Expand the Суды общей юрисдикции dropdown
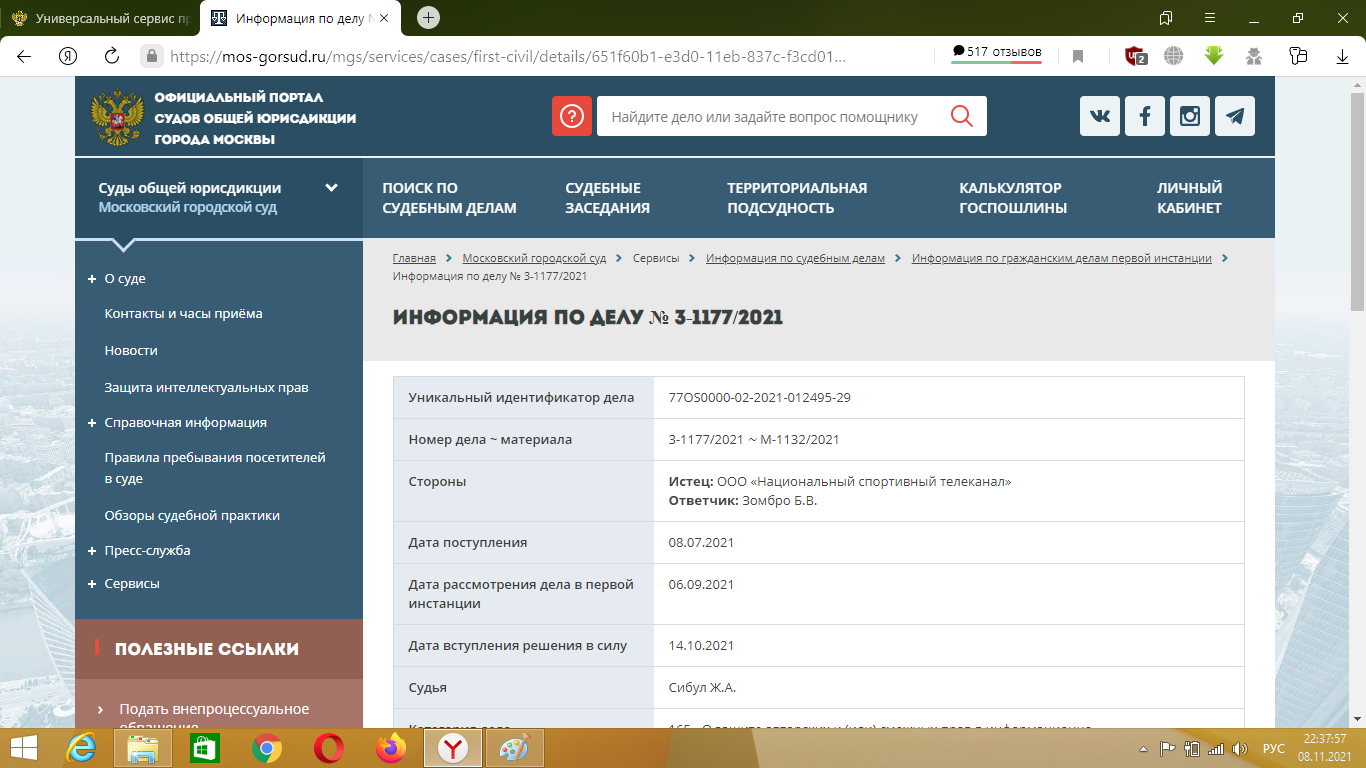 pos(332,187)
